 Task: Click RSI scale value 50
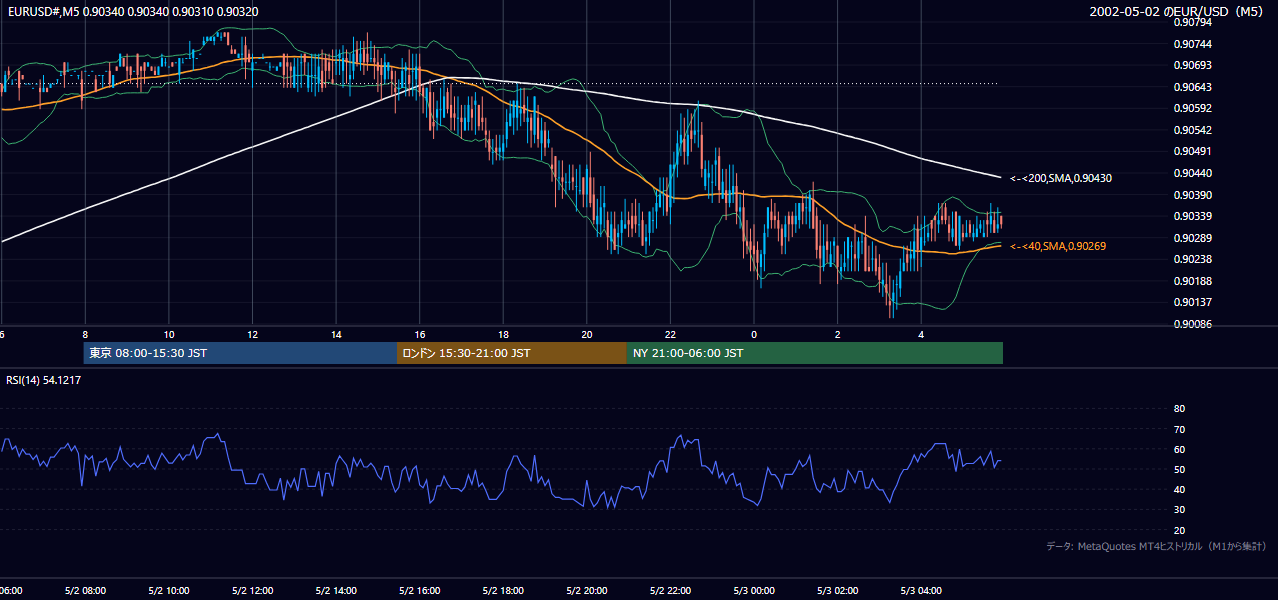click(1179, 469)
